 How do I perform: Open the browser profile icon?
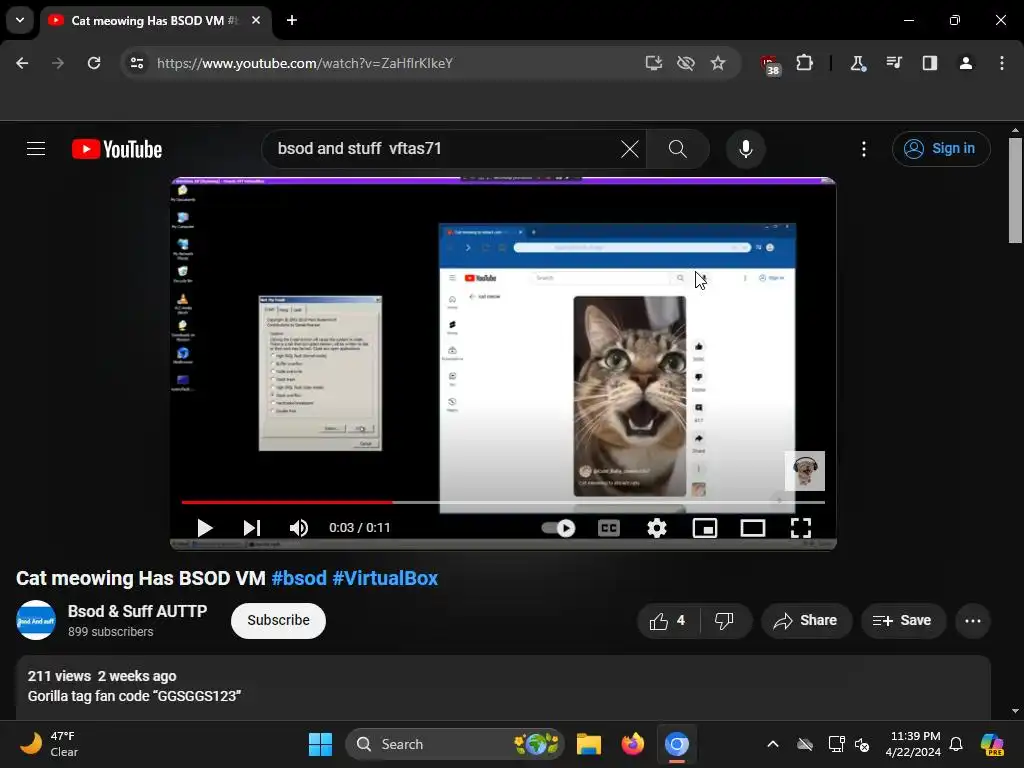pyautogui.click(x=966, y=63)
